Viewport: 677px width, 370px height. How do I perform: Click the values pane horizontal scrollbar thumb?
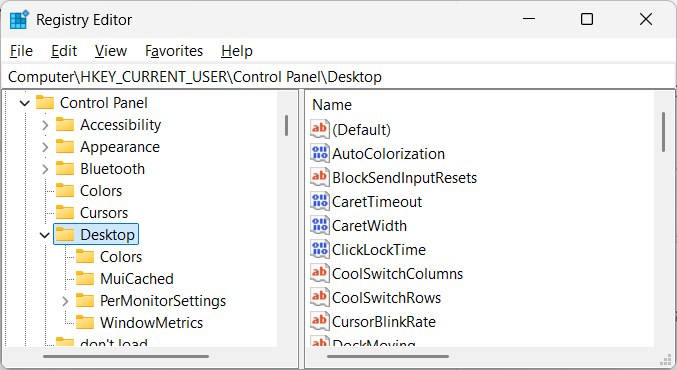click(x=388, y=357)
